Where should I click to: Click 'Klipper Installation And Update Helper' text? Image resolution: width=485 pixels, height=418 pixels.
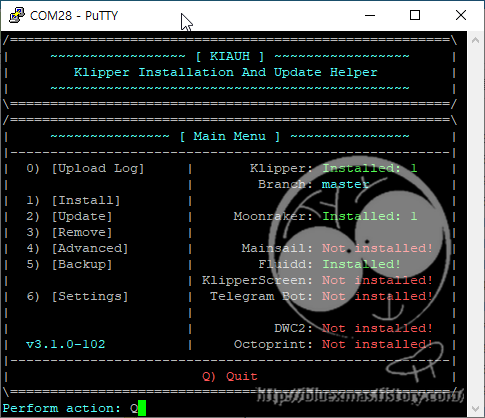(226, 72)
